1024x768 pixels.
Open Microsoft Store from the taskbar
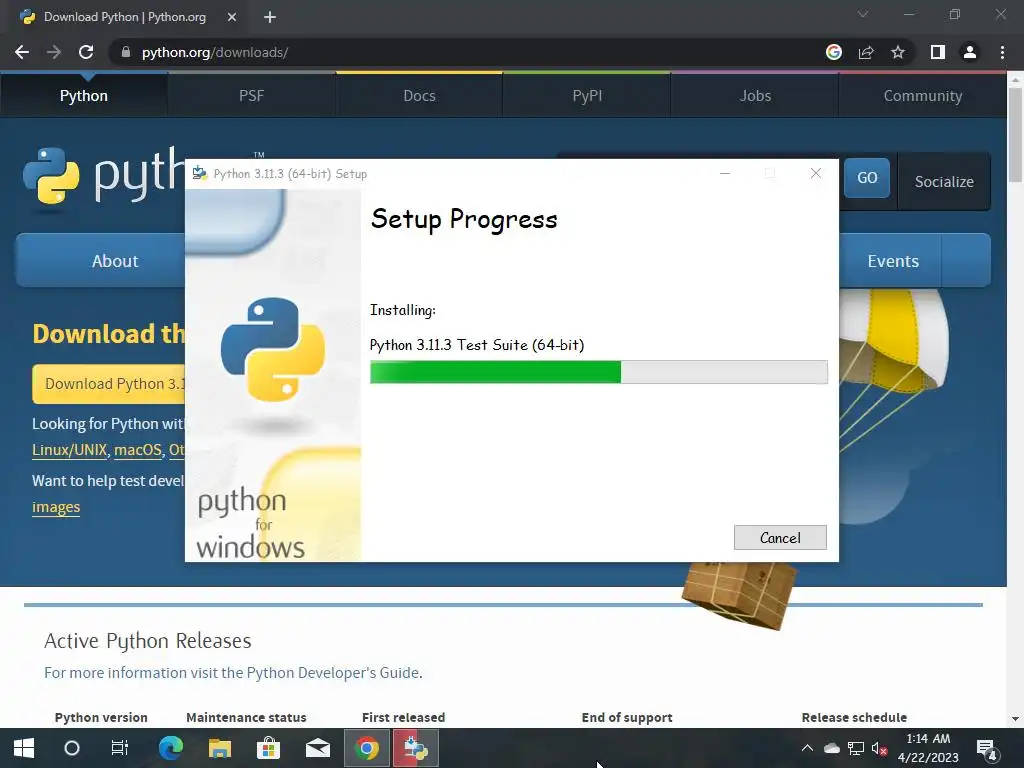tap(268, 748)
